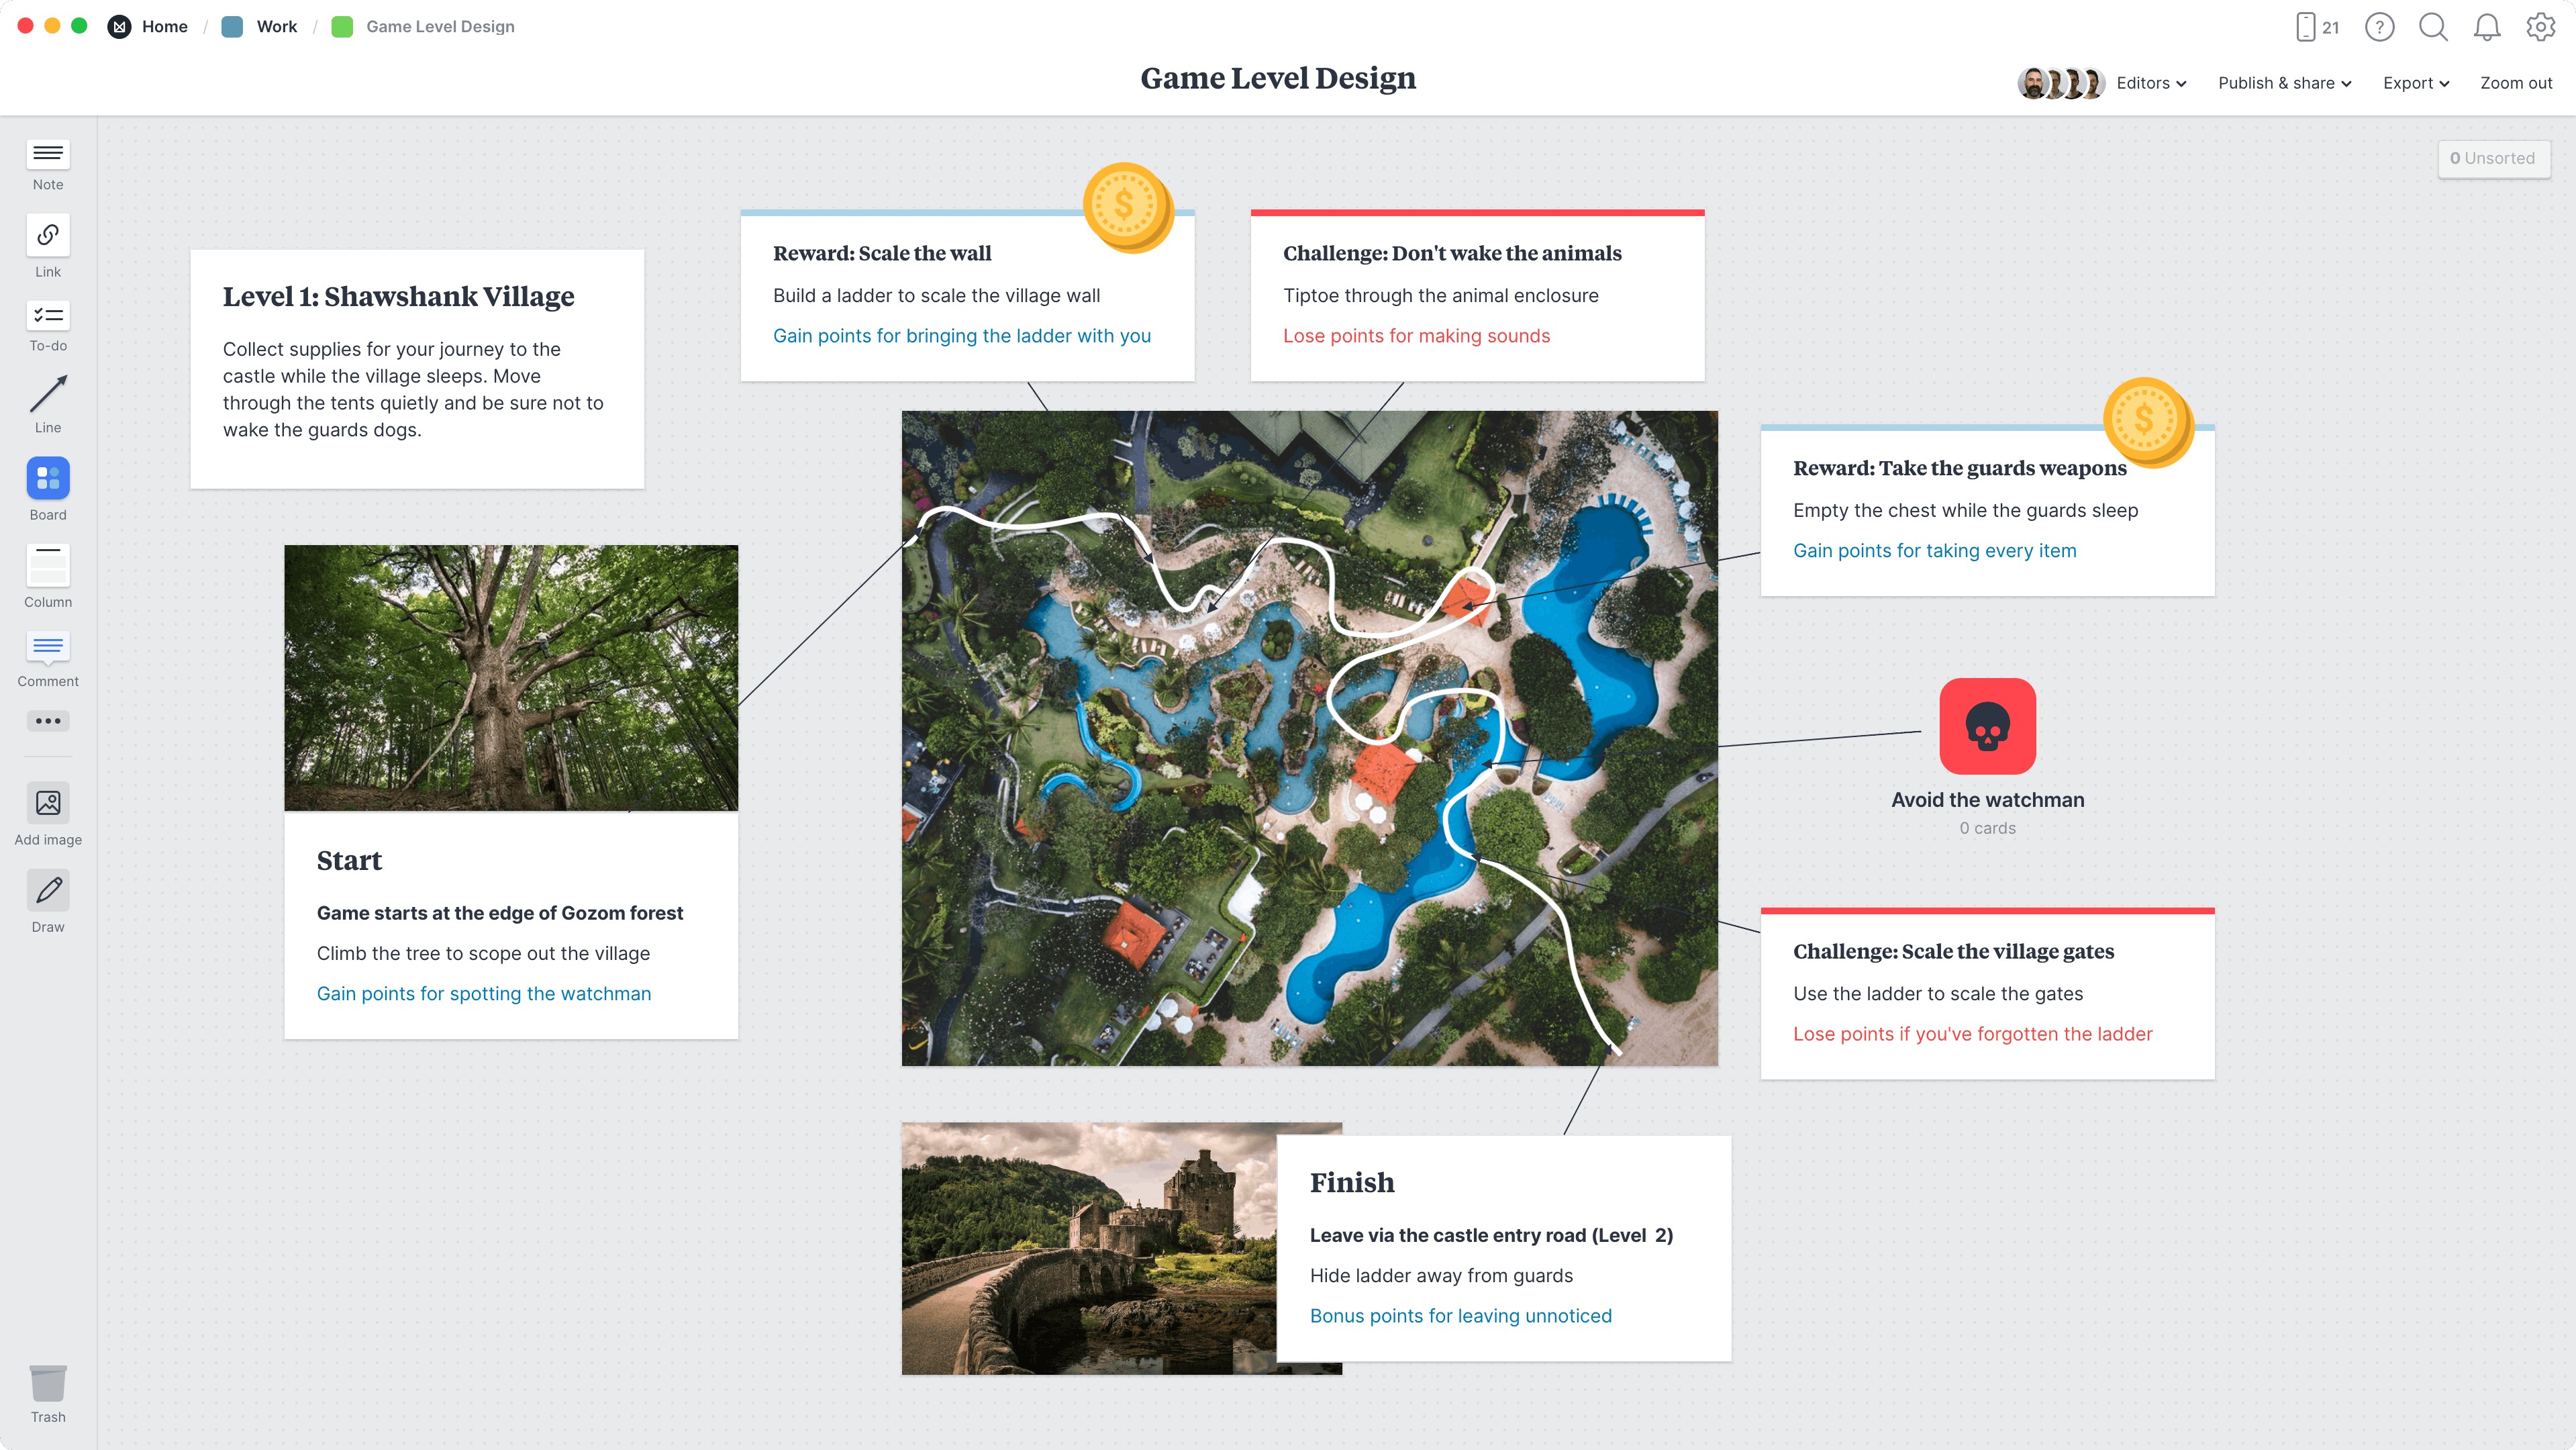Image resolution: width=2576 pixels, height=1450 pixels.
Task: Open the Publish & share menu
Action: tap(2283, 83)
